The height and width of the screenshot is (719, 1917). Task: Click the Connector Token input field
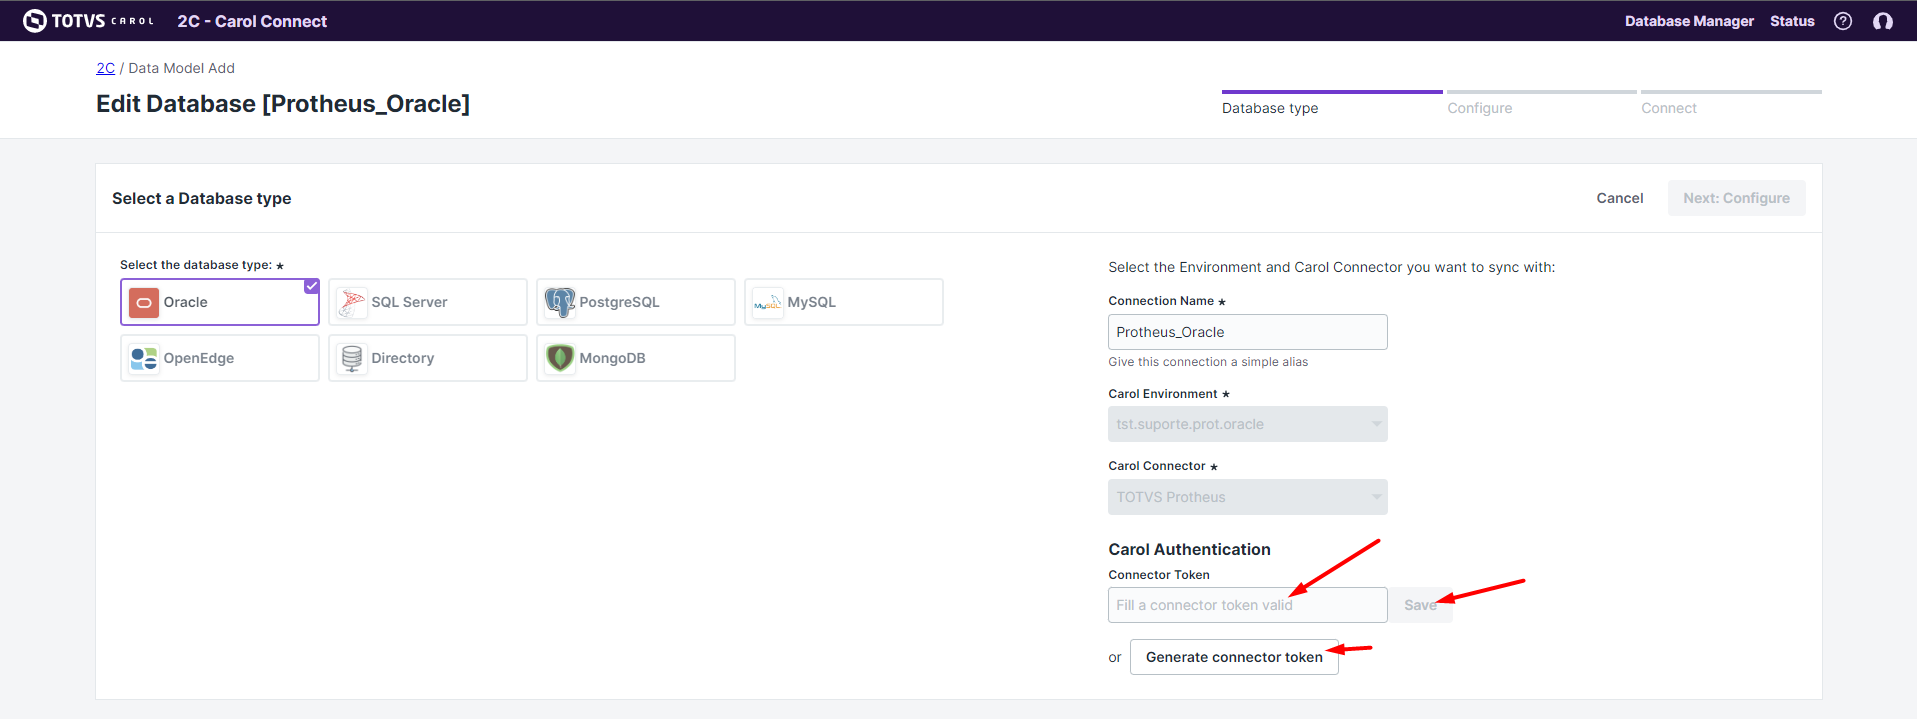click(1247, 605)
